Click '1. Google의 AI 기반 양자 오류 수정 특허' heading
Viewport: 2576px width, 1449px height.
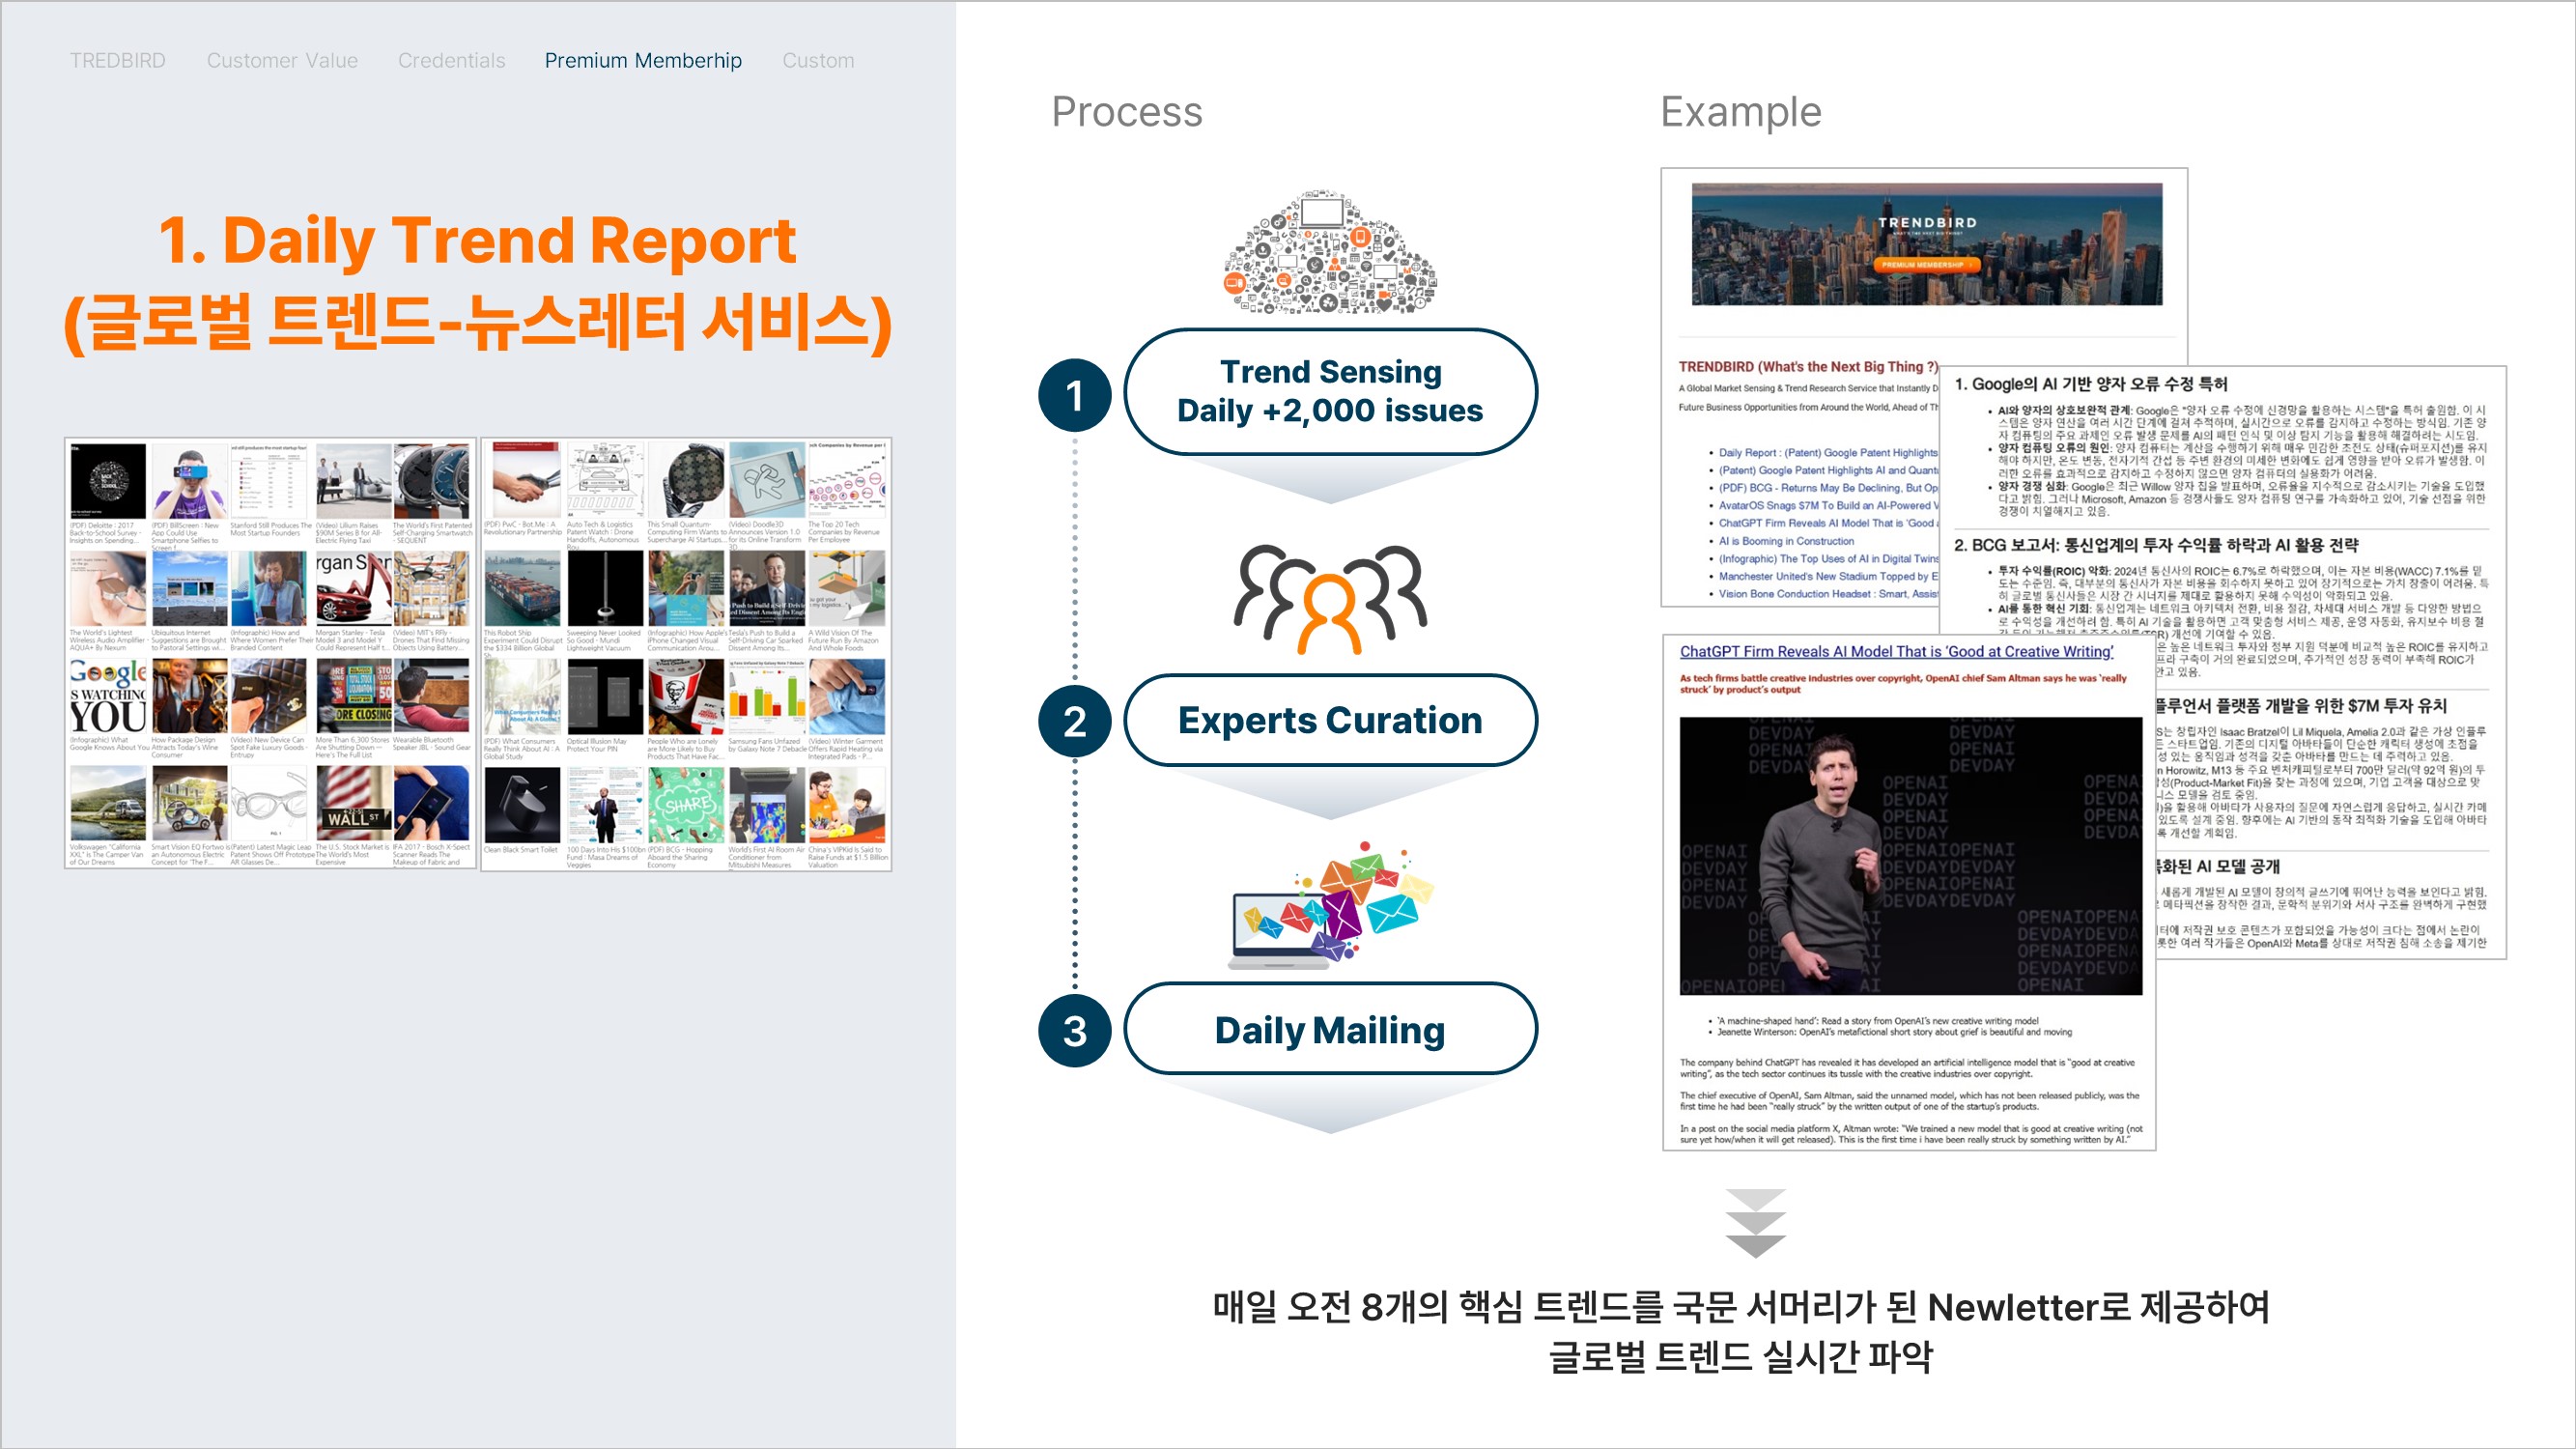pyautogui.click(x=2091, y=384)
